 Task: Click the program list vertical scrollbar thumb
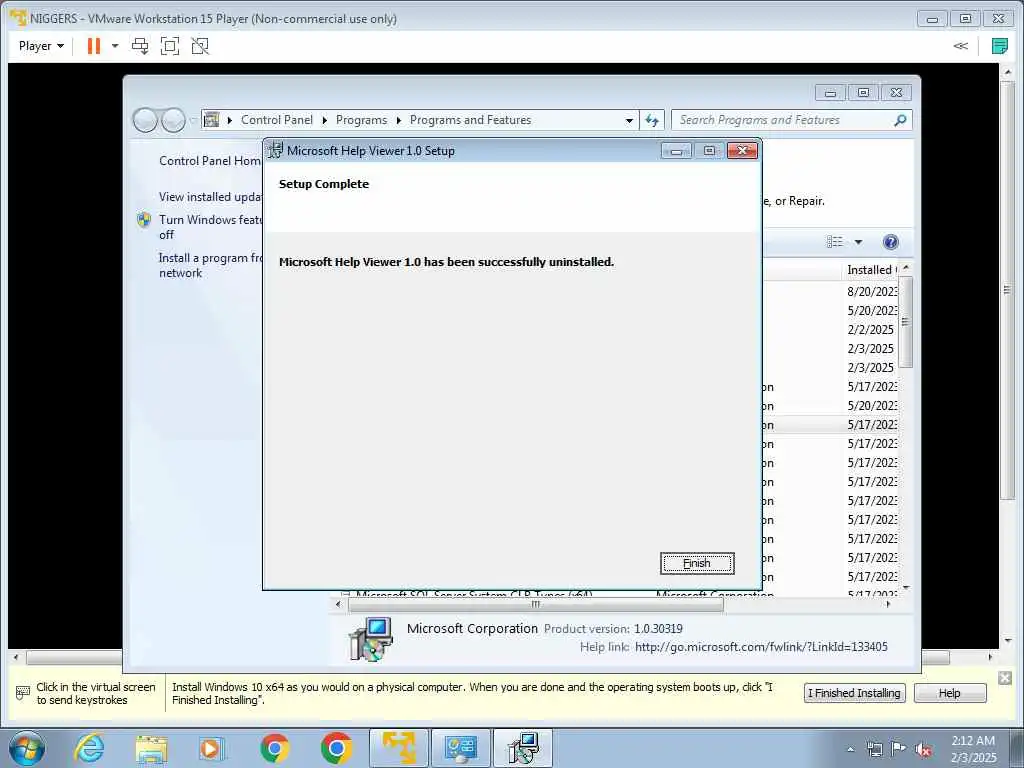pyautogui.click(x=905, y=321)
